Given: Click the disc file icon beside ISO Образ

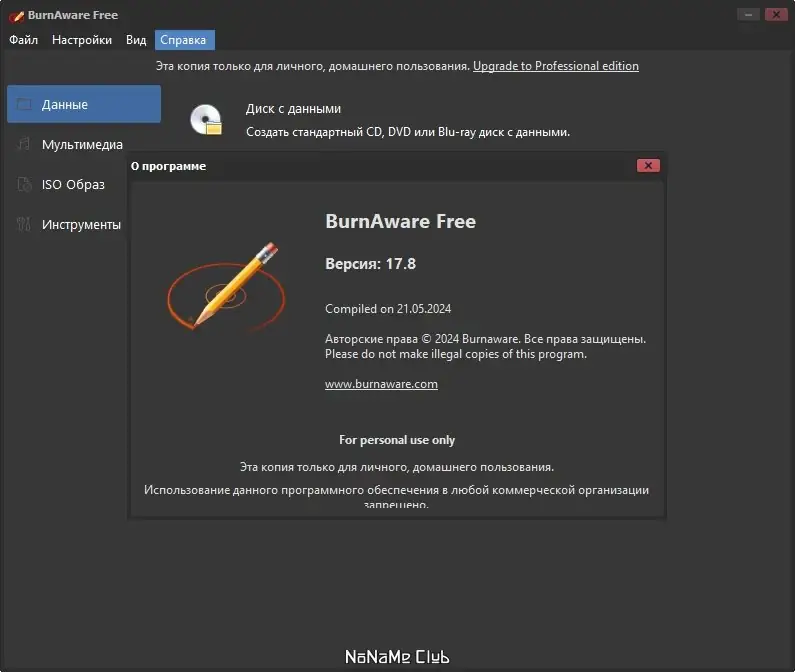Looking at the screenshot, I should point(24,184).
